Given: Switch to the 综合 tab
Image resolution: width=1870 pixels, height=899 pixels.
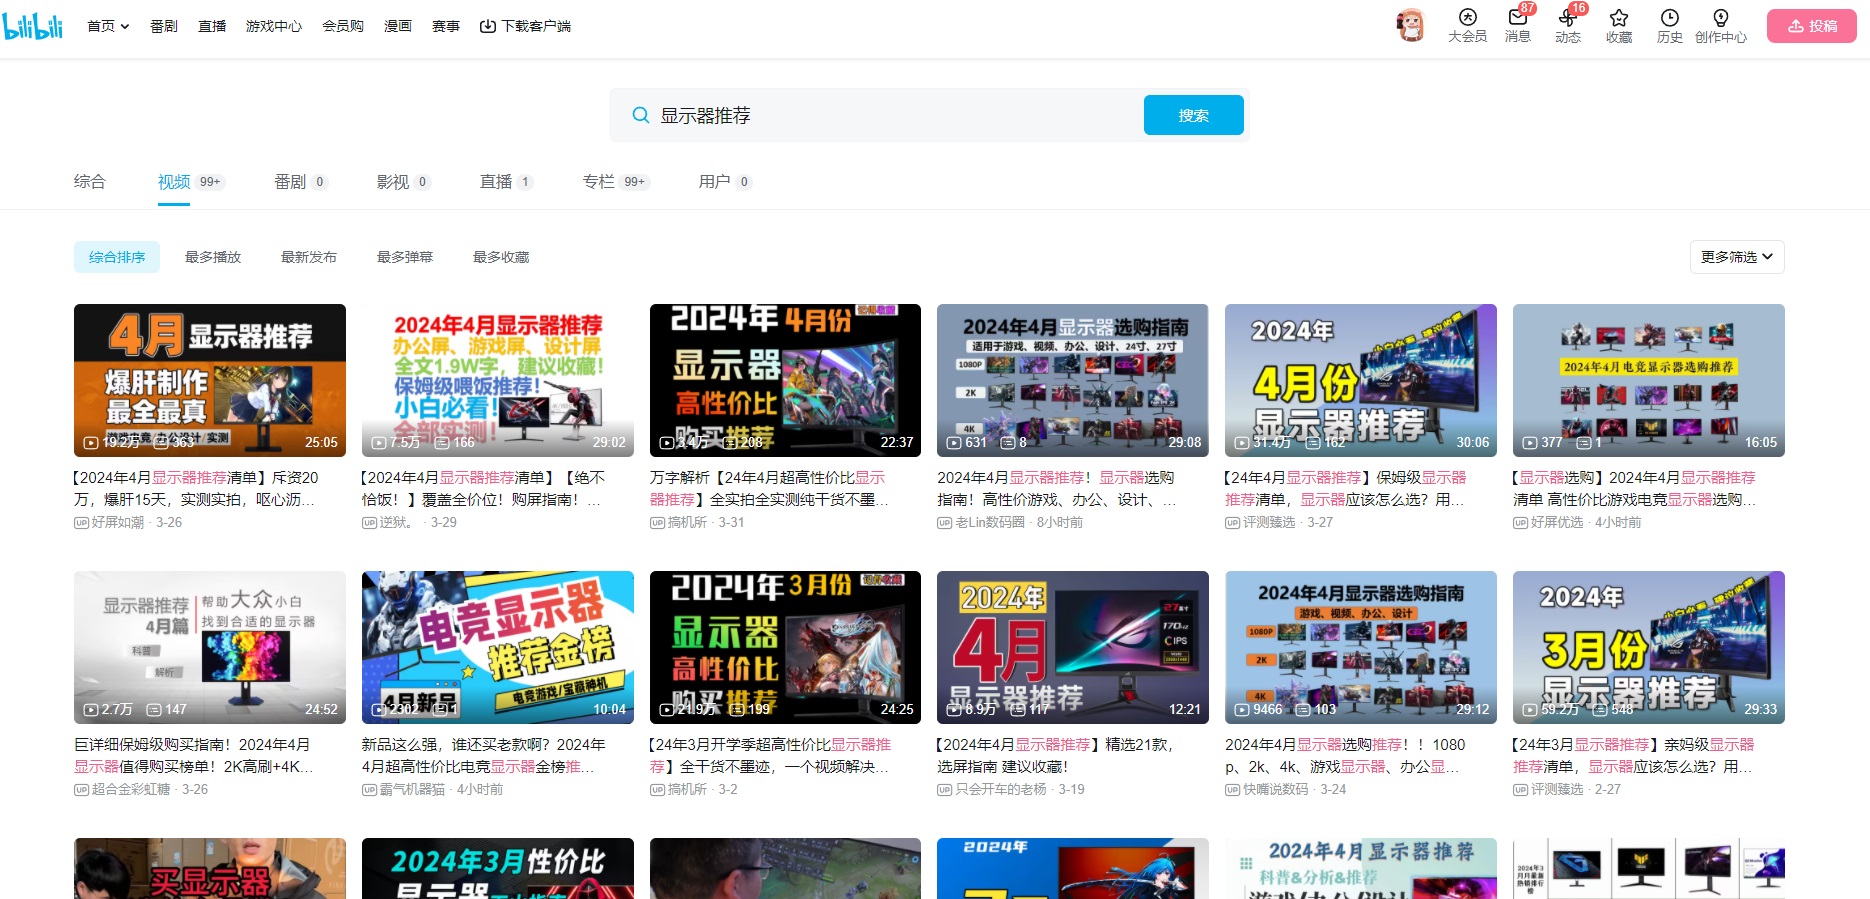Looking at the screenshot, I should [x=89, y=181].
